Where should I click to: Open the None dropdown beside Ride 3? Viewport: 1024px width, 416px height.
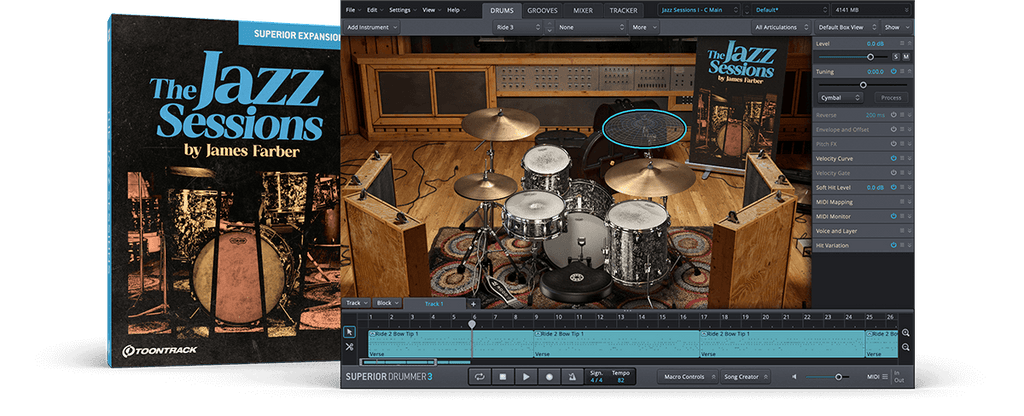[x=591, y=27]
